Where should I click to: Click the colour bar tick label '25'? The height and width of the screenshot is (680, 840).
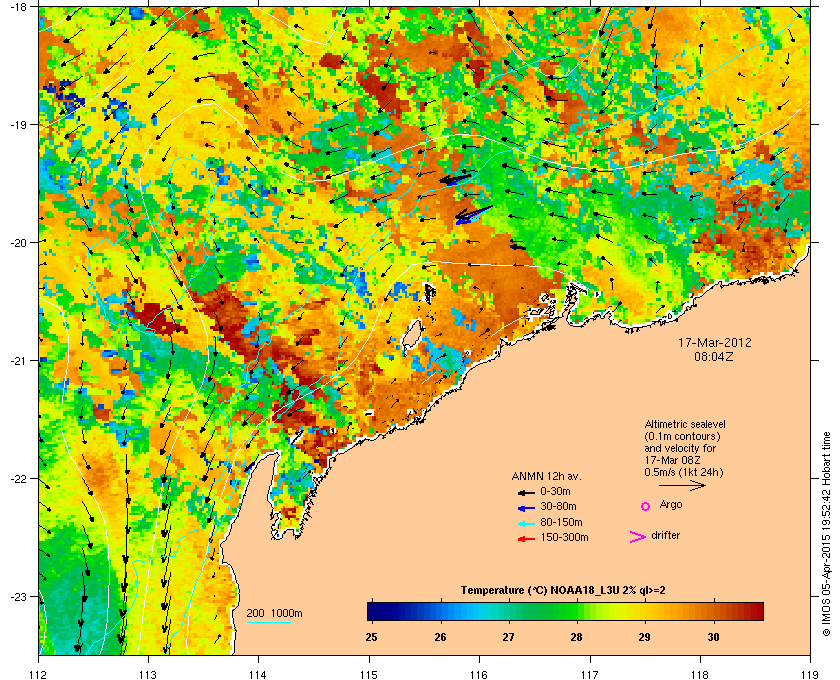click(371, 637)
